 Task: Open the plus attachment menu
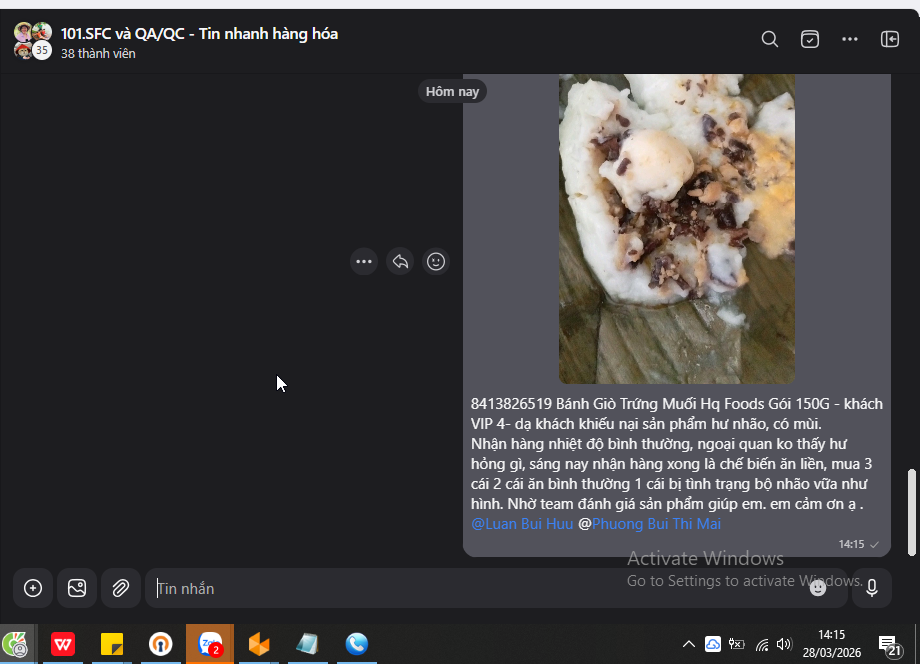click(33, 588)
